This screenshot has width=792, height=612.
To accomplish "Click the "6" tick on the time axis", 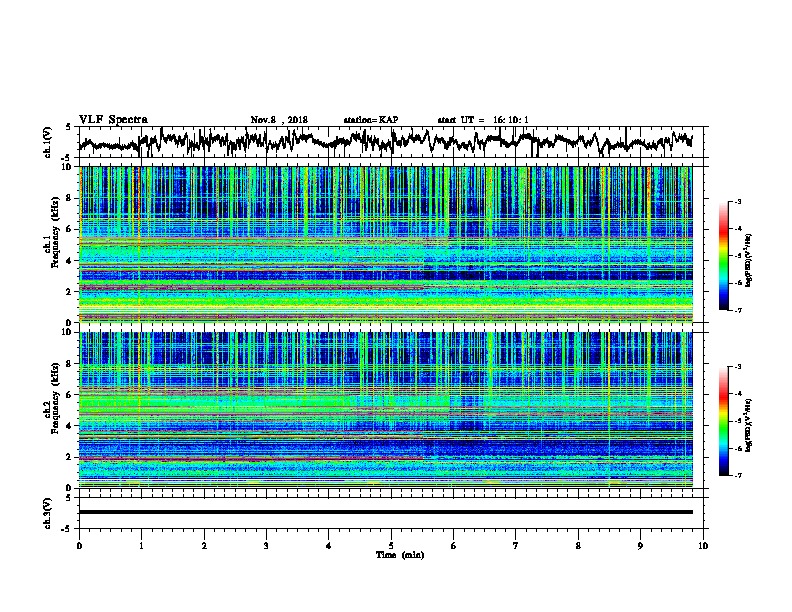I will (453, 546).
